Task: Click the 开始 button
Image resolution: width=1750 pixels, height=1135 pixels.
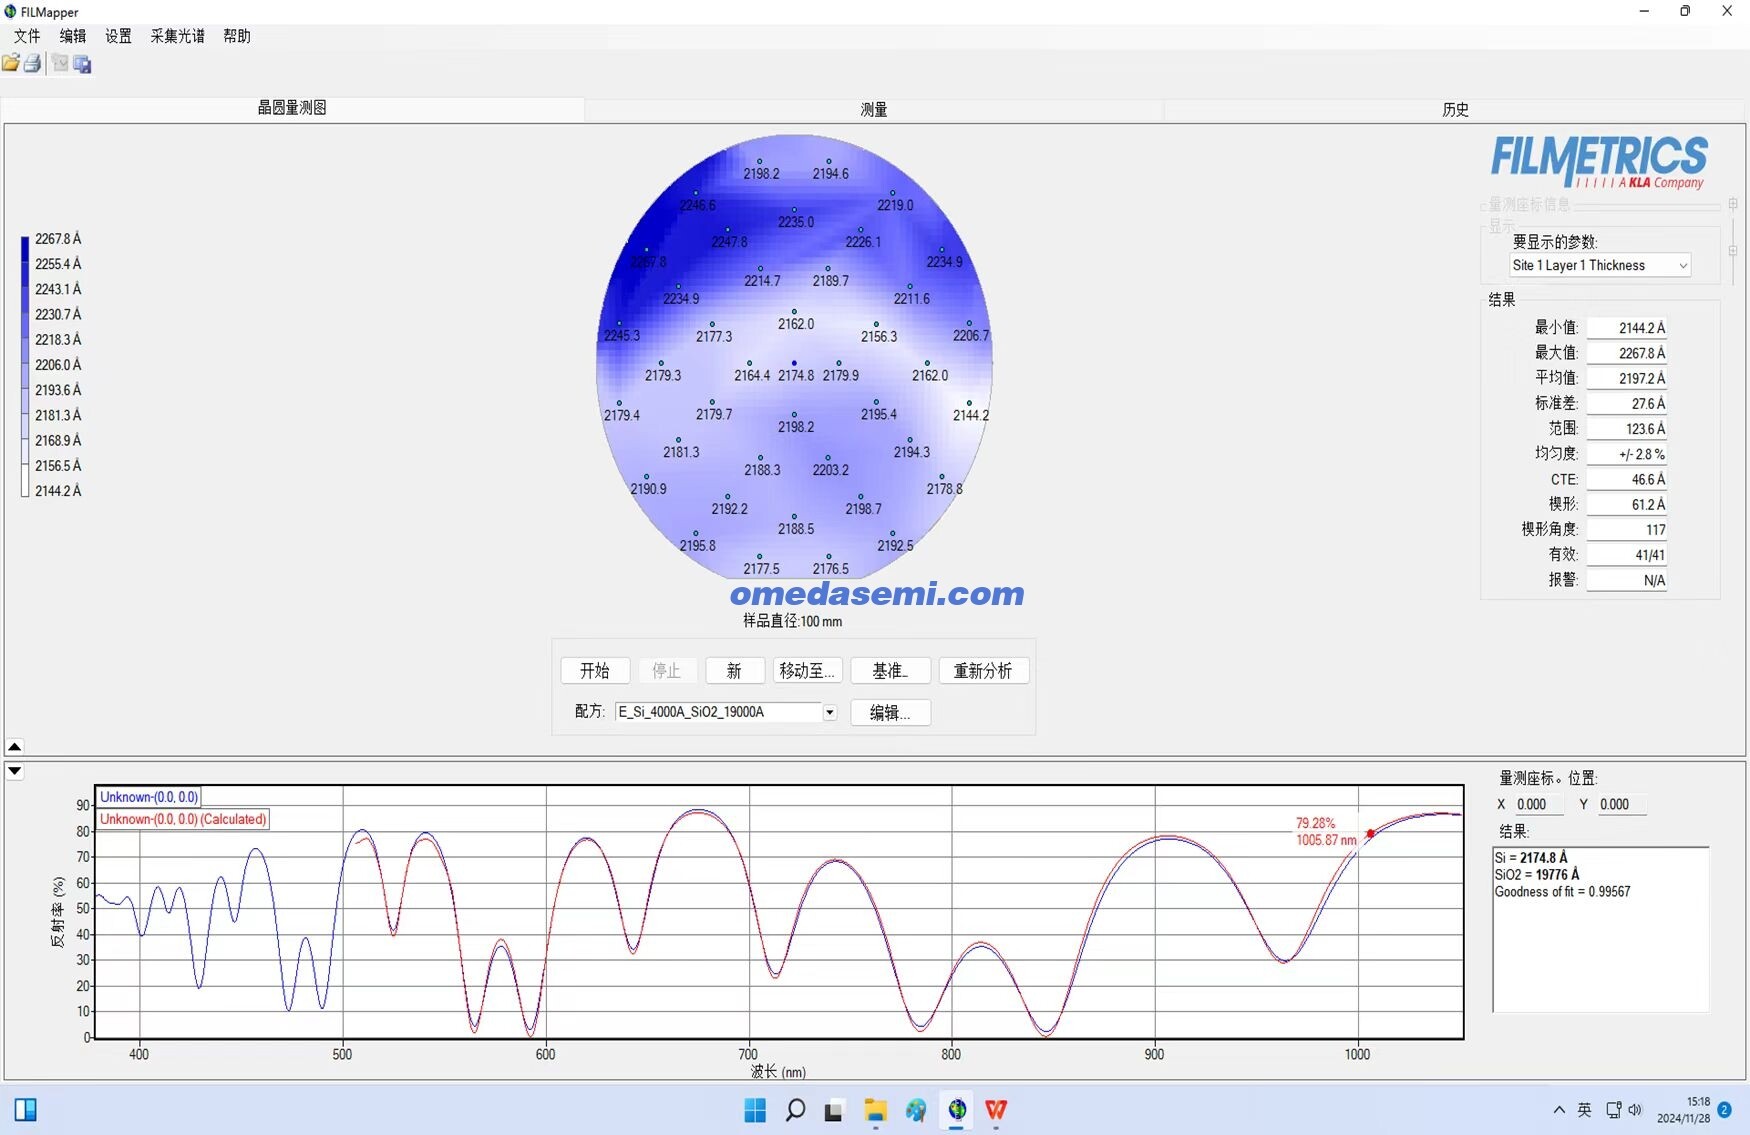Action: 595,671
